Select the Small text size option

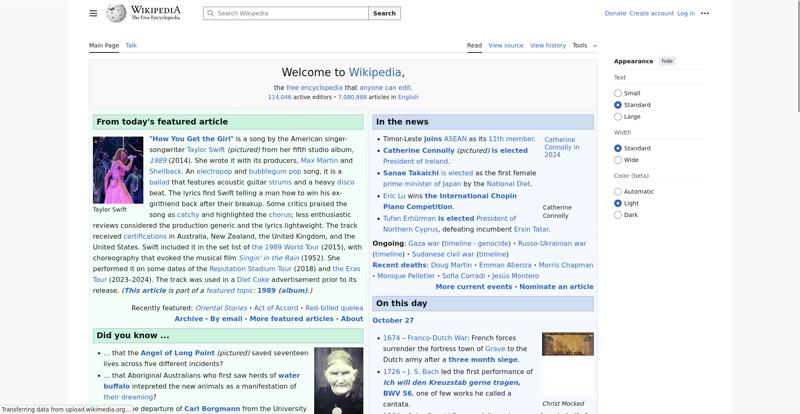pos(618,93)
